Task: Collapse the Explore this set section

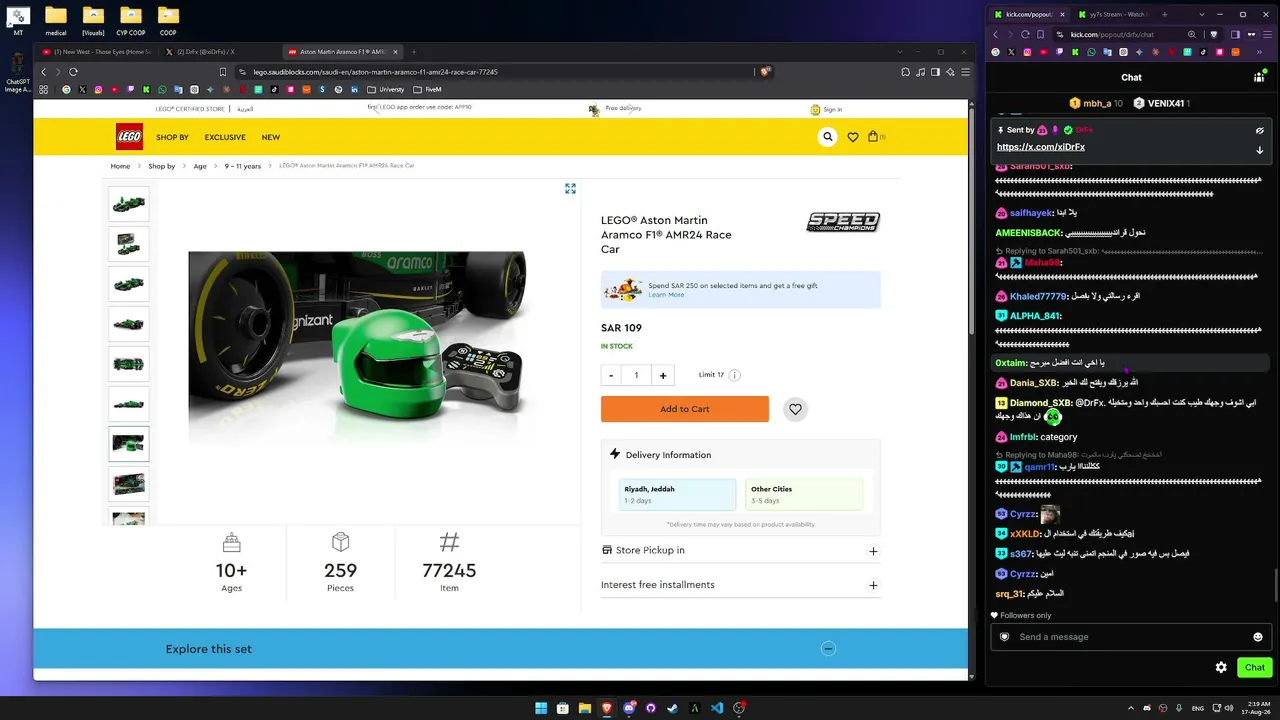Action: pyautogui.click(x=828, y=648)
